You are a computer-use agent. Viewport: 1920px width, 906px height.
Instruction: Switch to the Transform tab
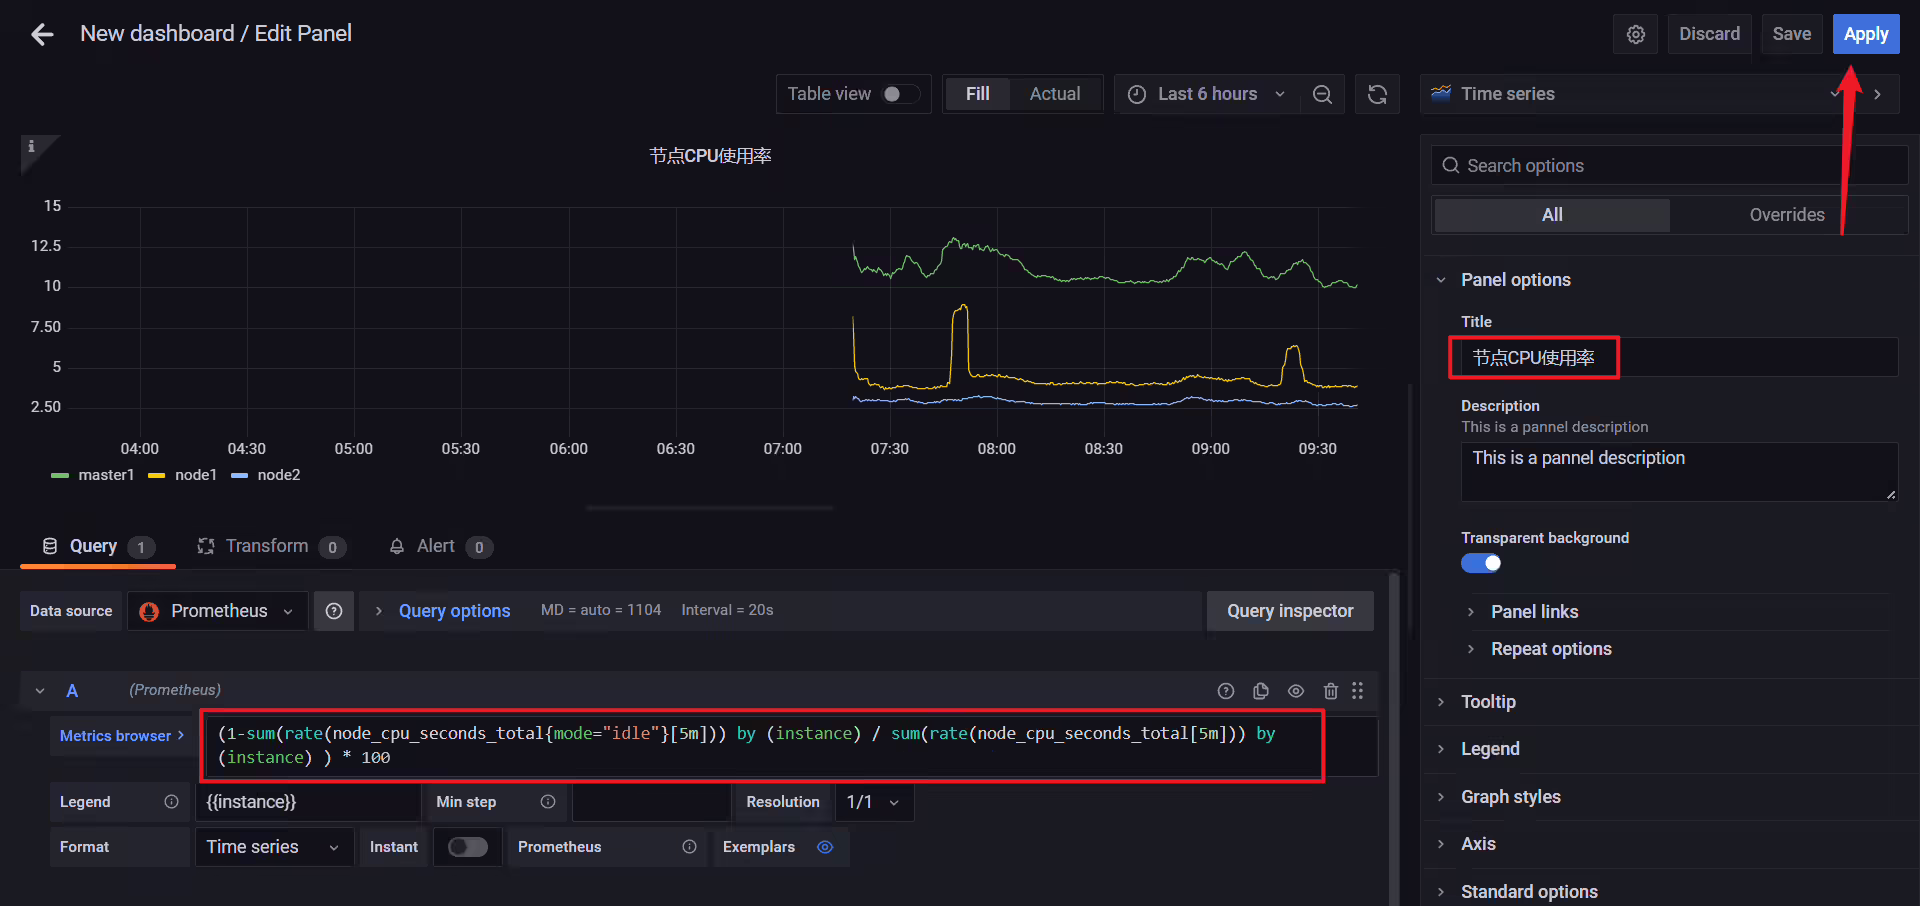(x=271, y=546)
